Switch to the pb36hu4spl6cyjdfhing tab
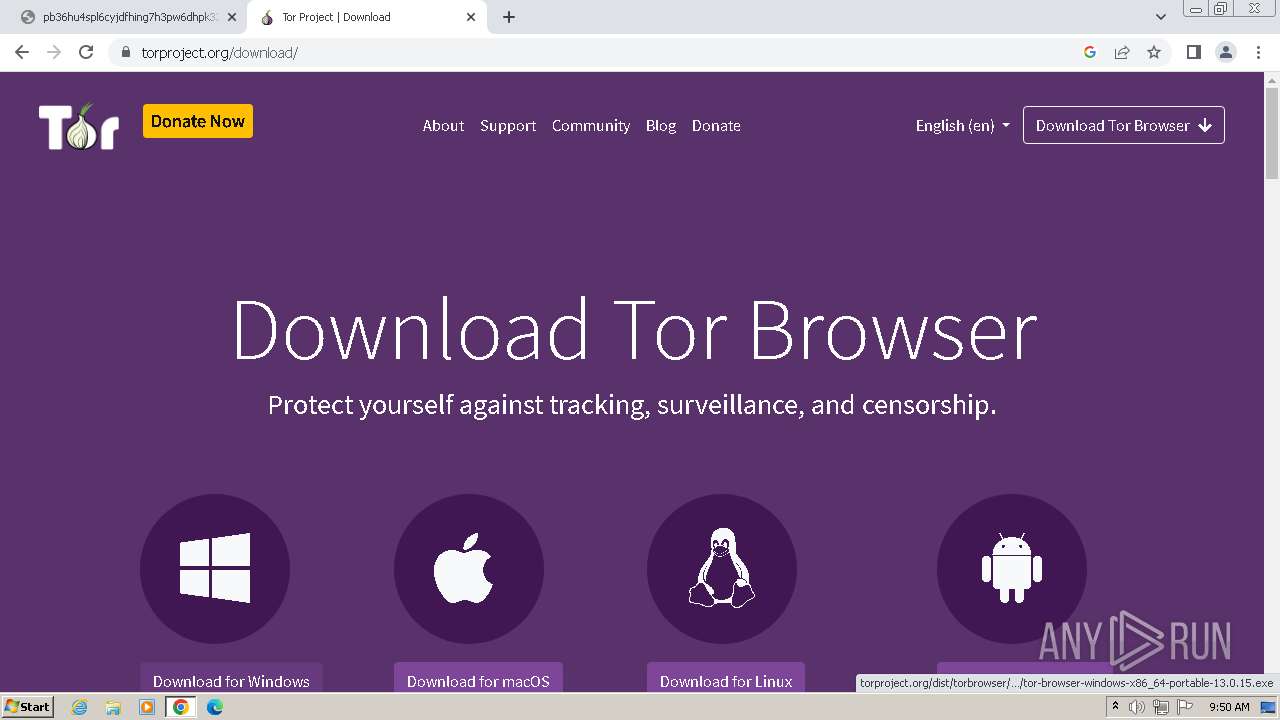The image size is (1280, 720). click(128, 17)
